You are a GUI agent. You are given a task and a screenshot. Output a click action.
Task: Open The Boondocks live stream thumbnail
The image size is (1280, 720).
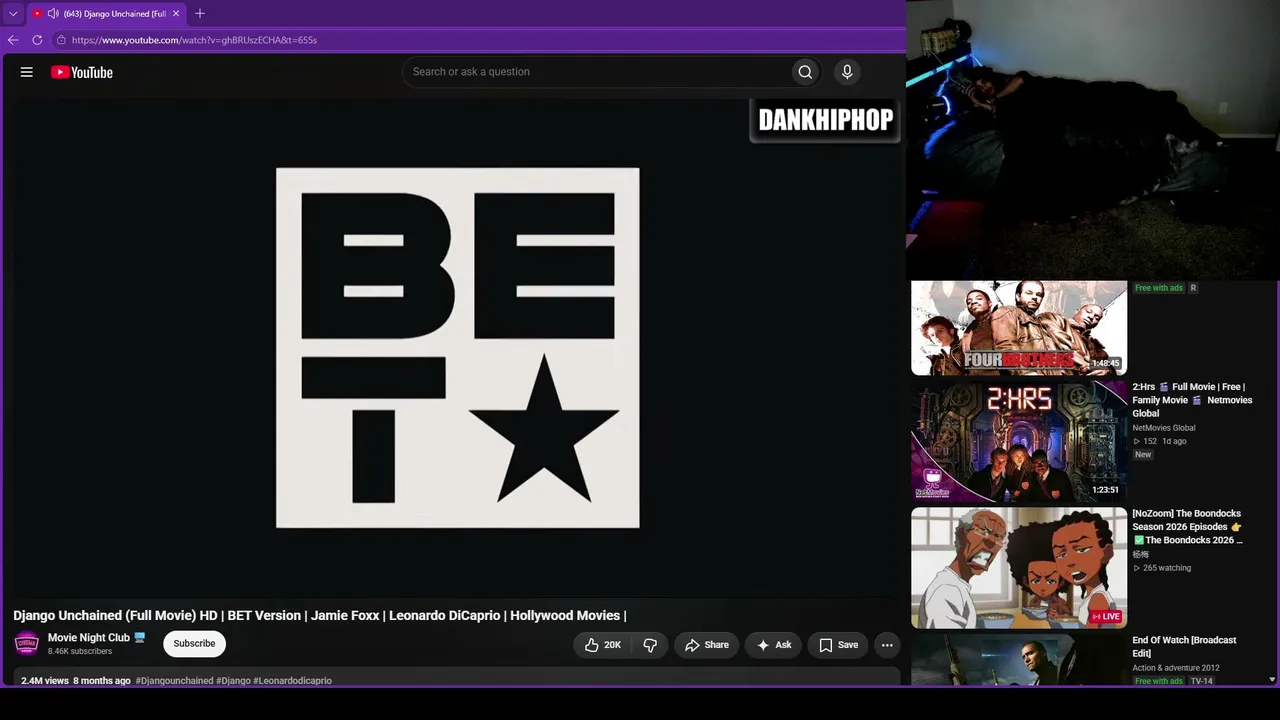[1019, 568]
